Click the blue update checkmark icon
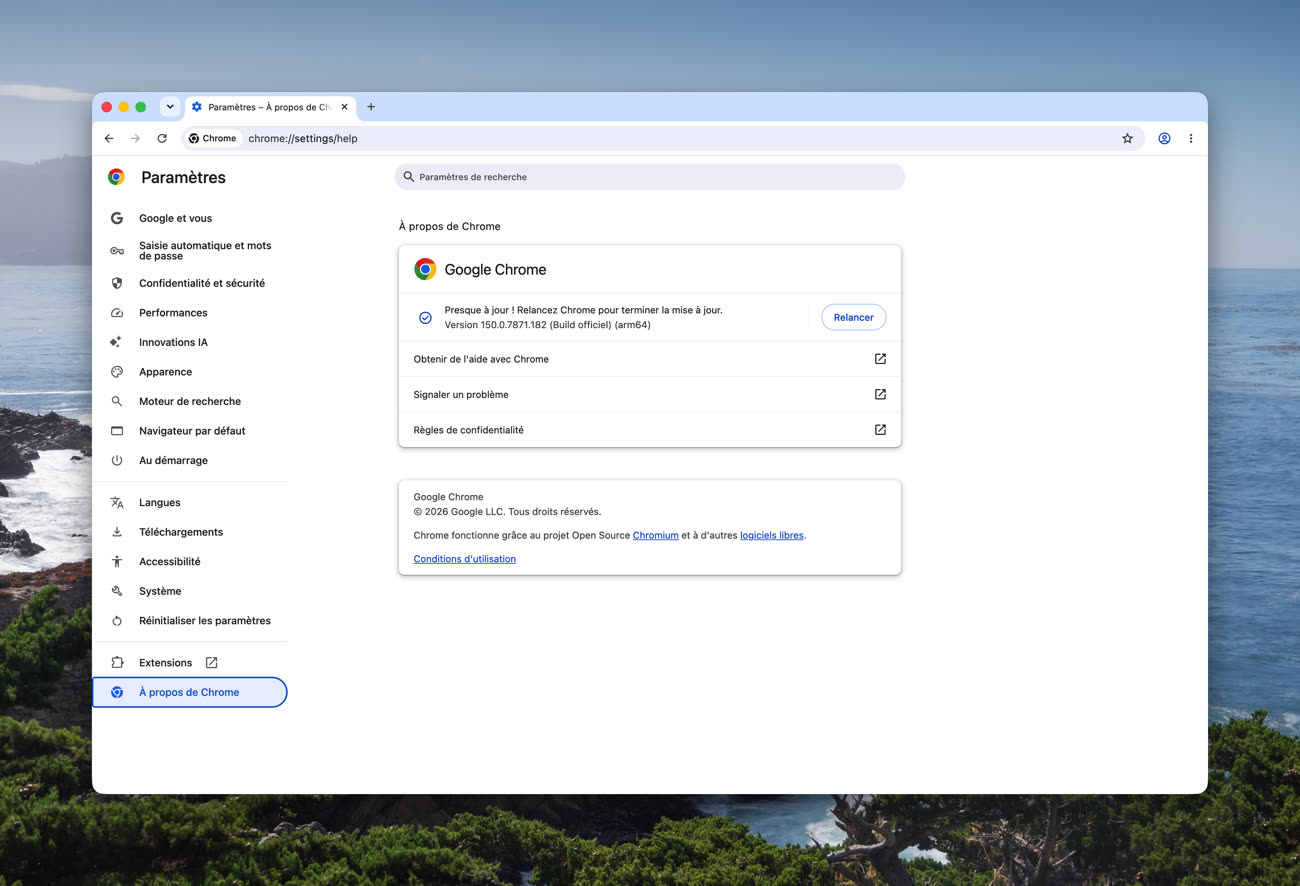The width and height of the screenshot is (1300, 886). [425, 317]
